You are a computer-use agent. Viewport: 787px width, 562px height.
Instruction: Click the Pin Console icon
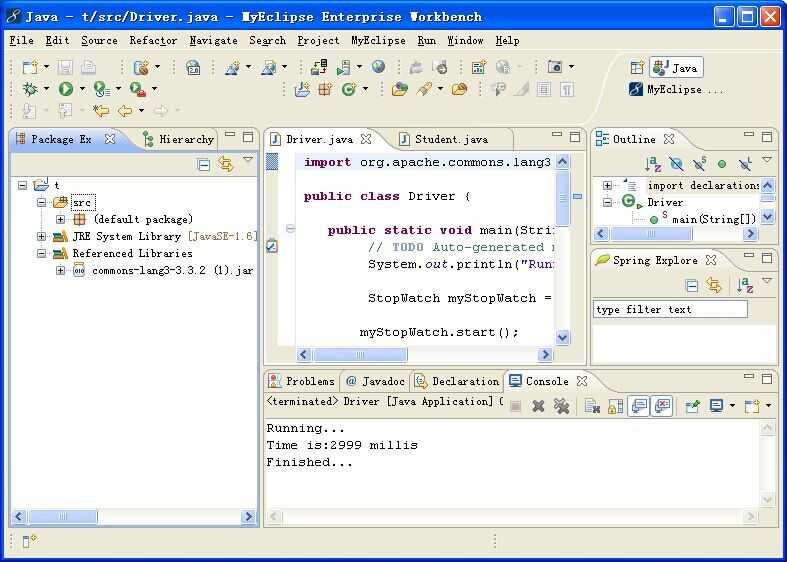(x=693, y=406)
